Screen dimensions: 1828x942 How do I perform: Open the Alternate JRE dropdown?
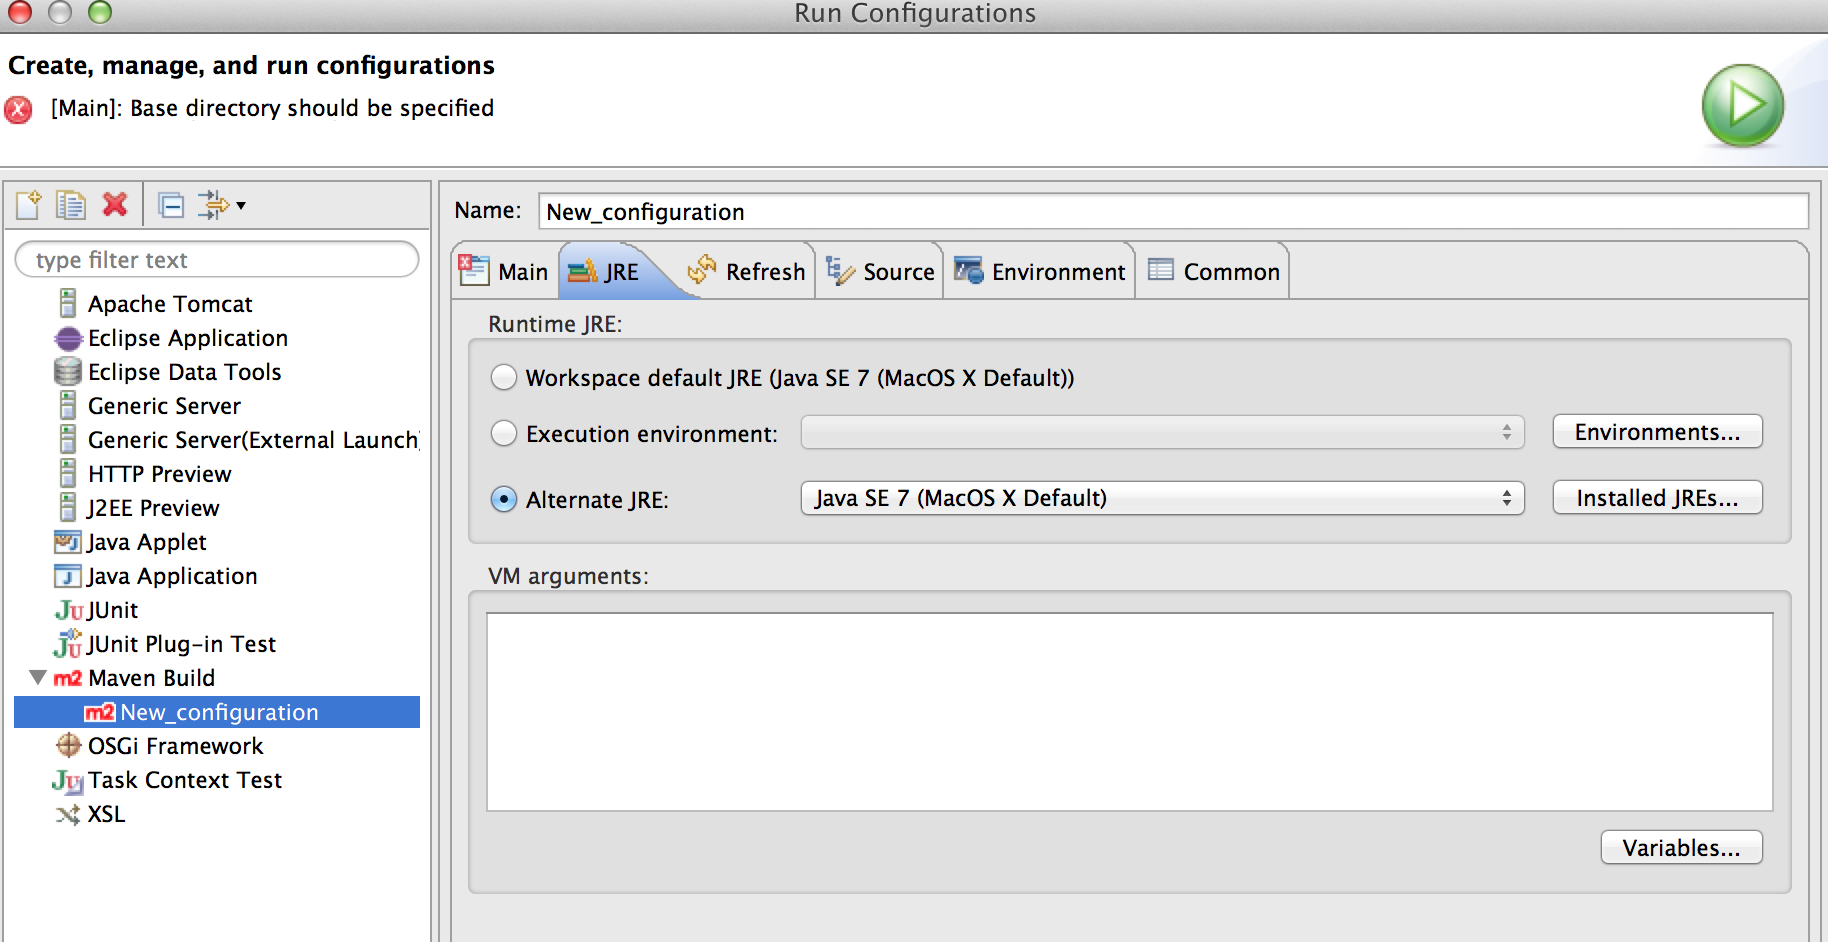pos(1162,498)
